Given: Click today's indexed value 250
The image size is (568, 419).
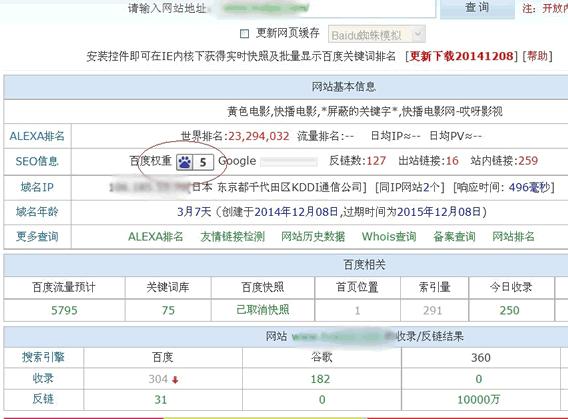Looking at the screenshot, I should [510, 310].
